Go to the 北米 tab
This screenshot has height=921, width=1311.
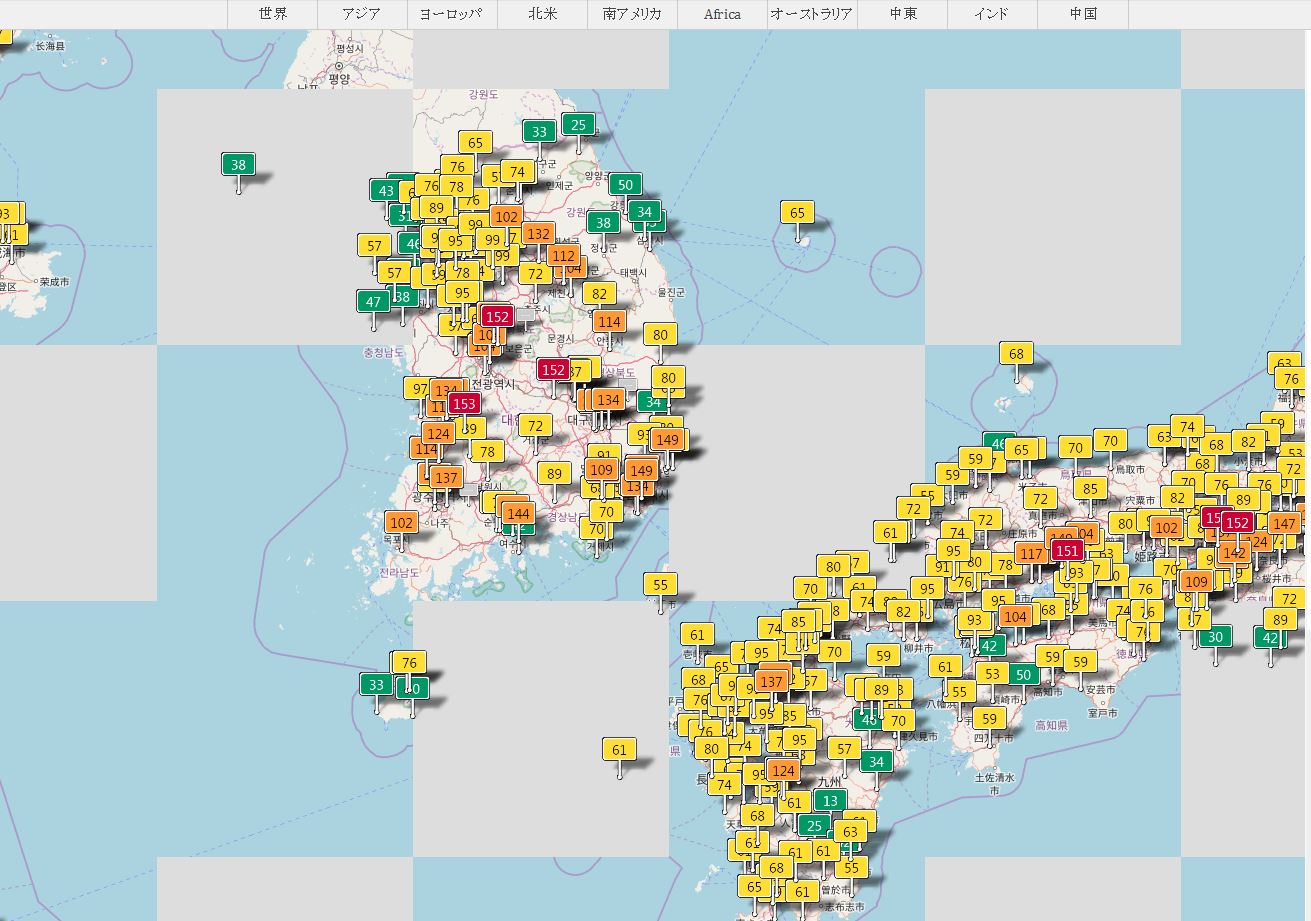(542, 14)
